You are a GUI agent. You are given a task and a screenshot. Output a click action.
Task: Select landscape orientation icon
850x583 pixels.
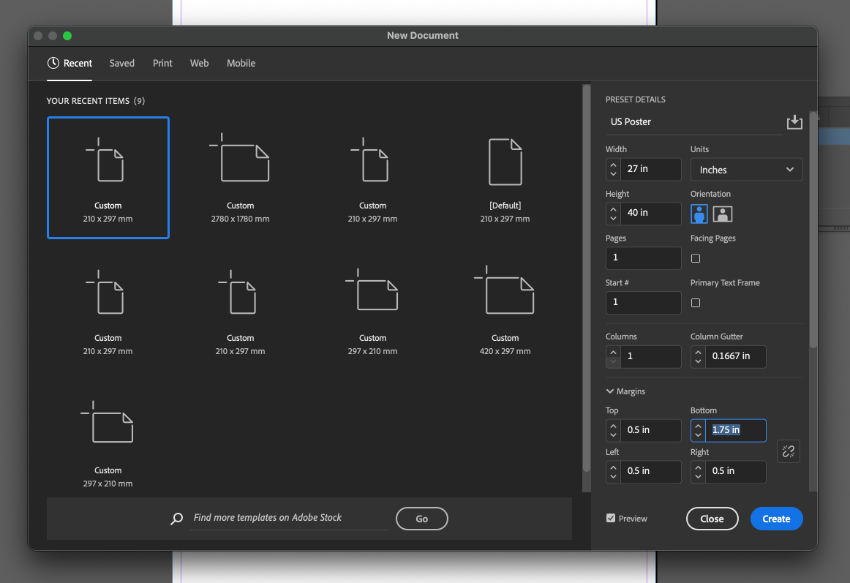[722, 214]
